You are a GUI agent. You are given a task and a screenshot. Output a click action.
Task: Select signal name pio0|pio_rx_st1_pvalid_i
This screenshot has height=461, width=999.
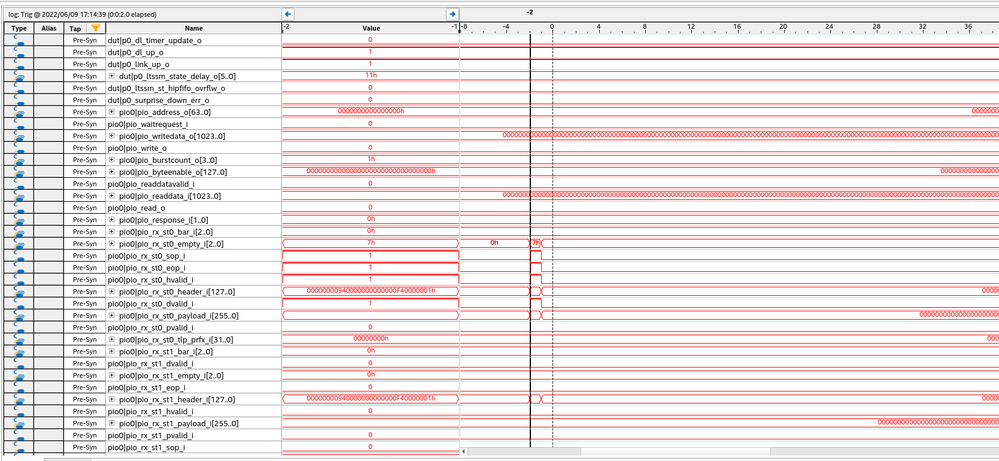pos(151,435)
